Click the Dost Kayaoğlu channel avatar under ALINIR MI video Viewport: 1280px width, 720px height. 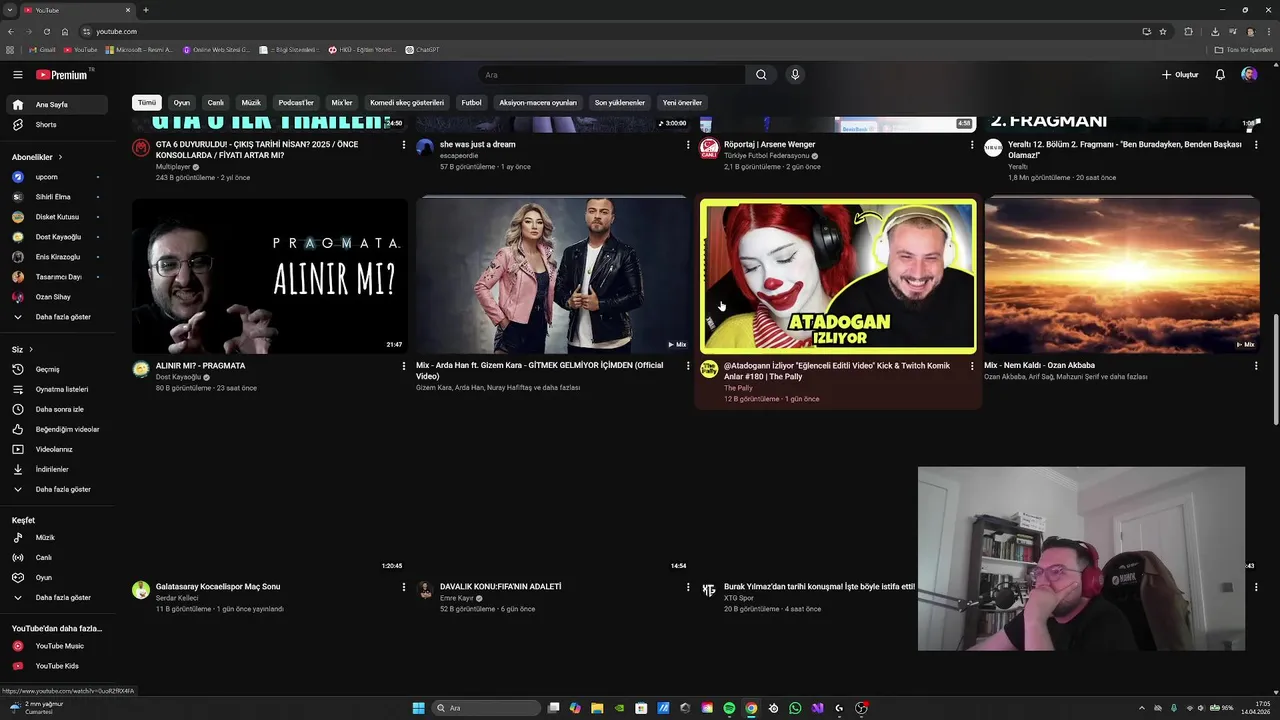[x=141, y=369]
